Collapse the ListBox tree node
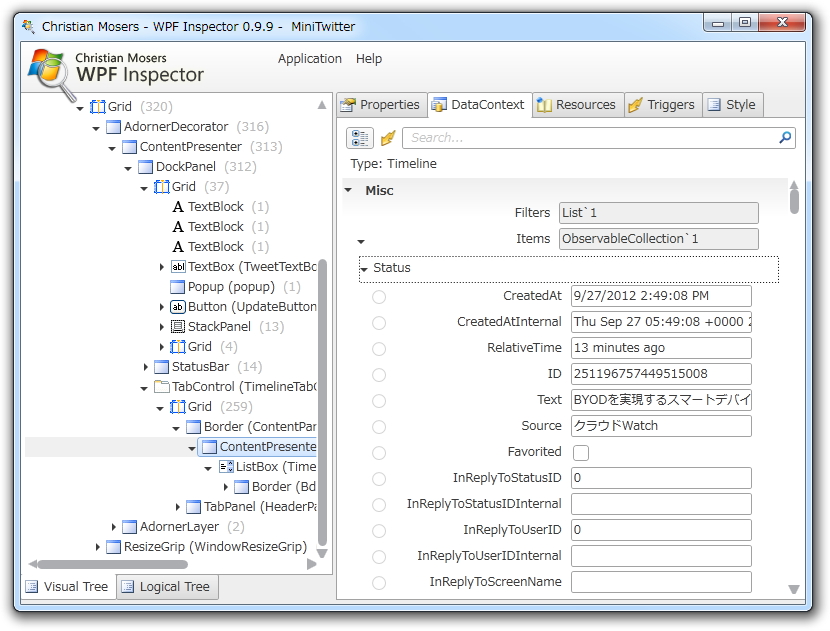 point(208,468)
